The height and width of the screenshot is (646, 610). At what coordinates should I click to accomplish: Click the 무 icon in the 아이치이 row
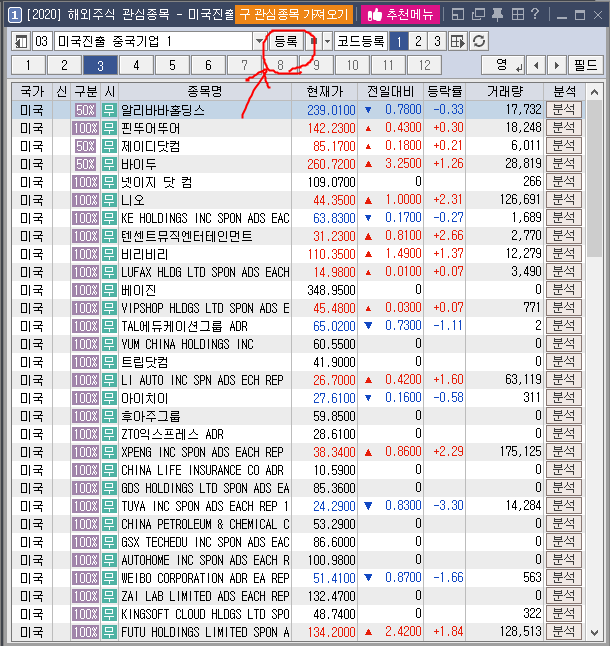(x=109, y=398)
